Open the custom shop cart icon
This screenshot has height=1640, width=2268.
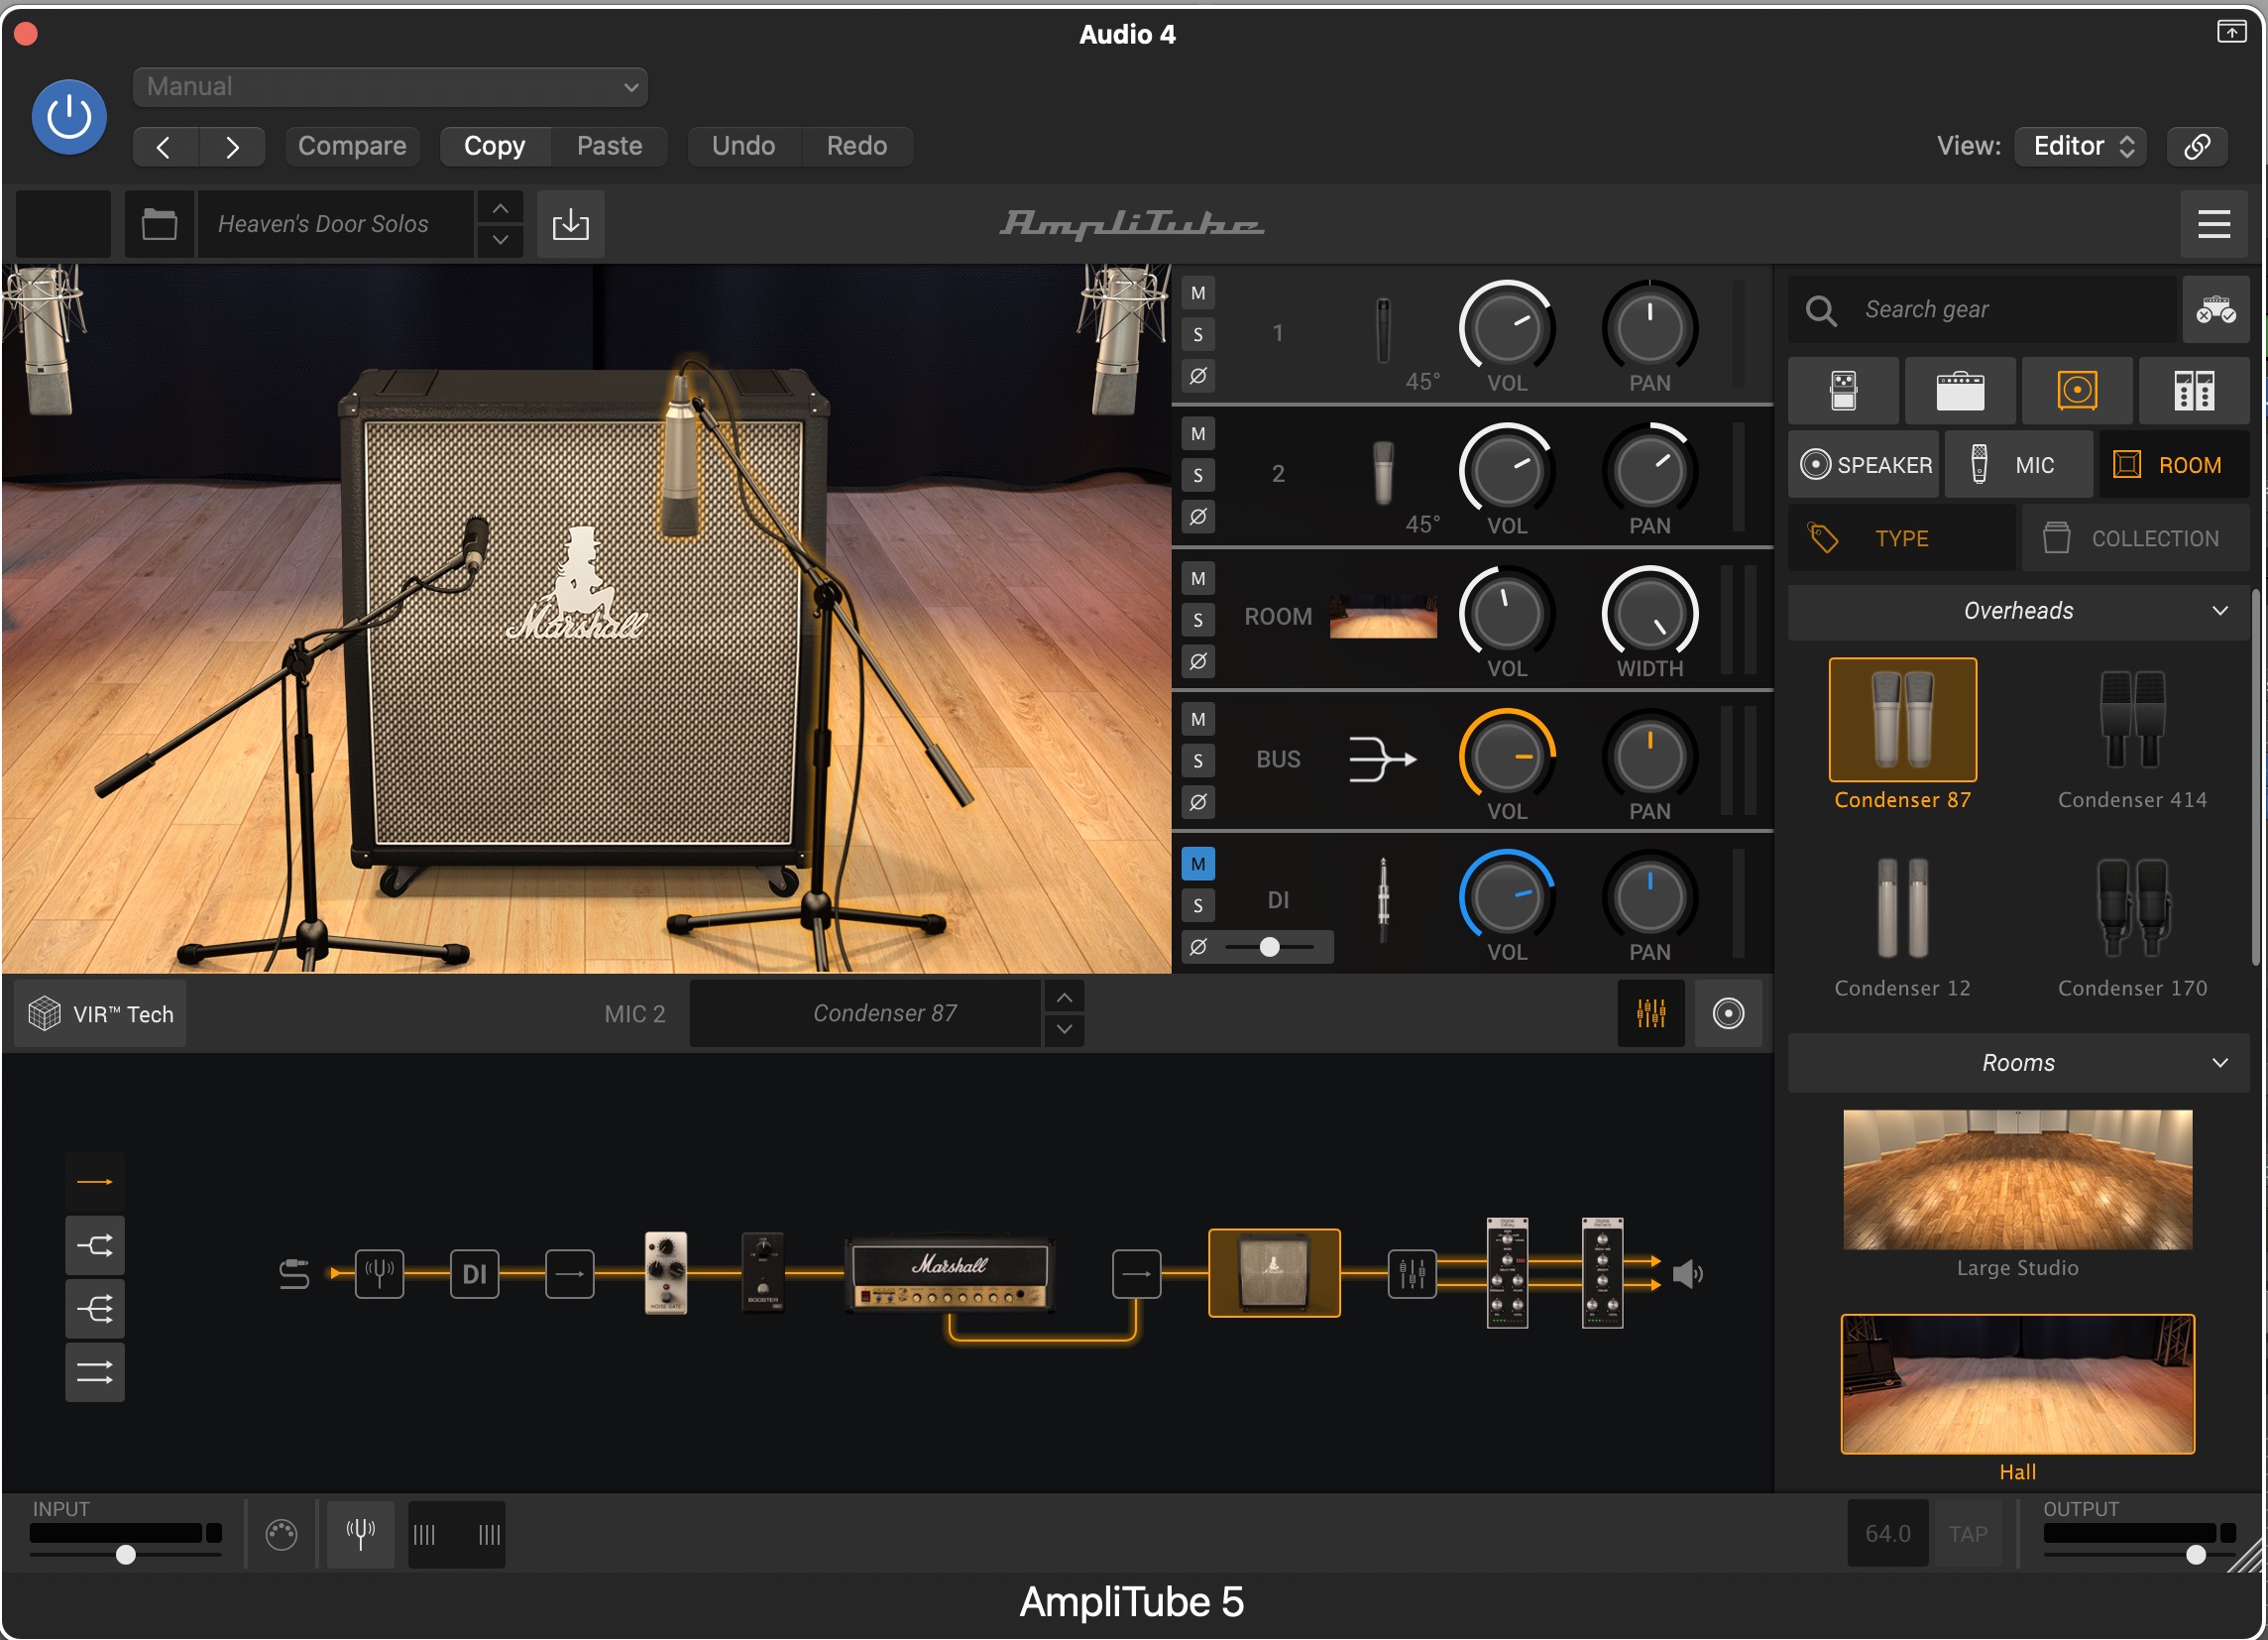click(x=2215, y=310)
